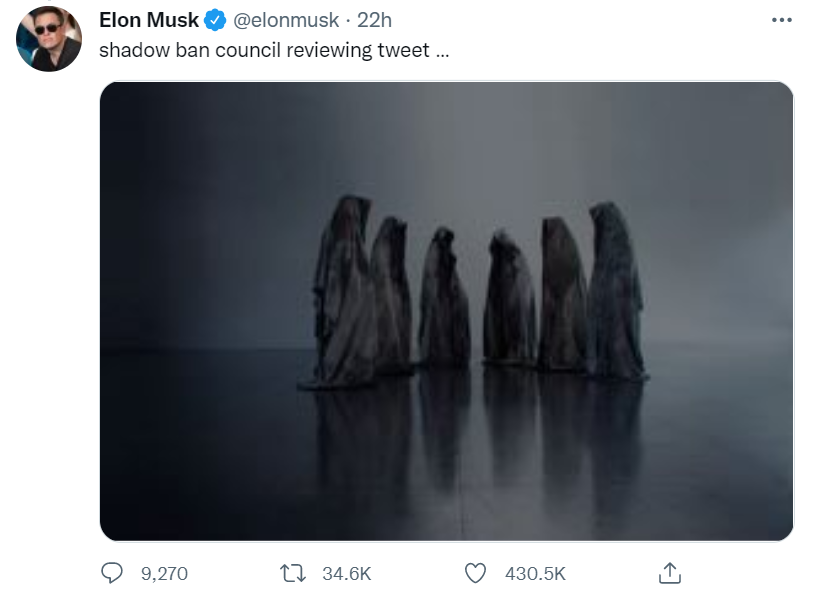Click the 9,270 replies count
The width and height of the screenshot is (816, 599).
coord(164,574)
